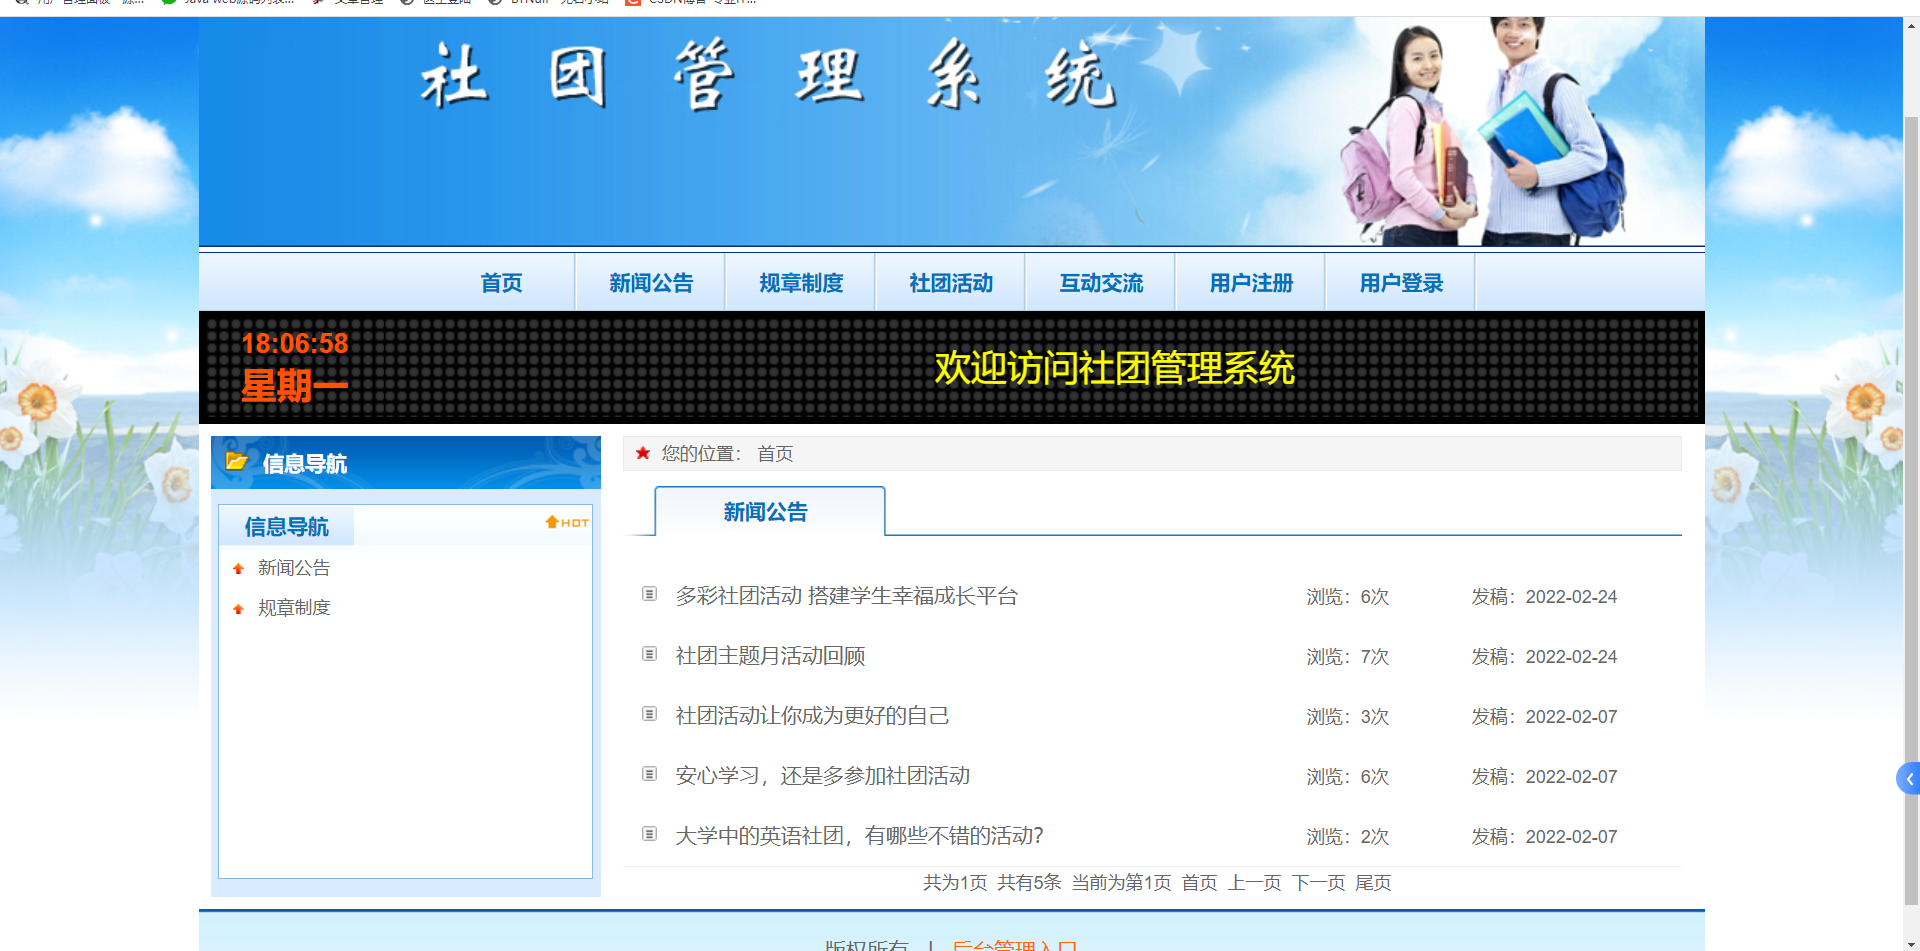Click the document icon beside 社团主题月活动回顾
The width and height of the screenshot is (1920, 951).
coord(649,654)
